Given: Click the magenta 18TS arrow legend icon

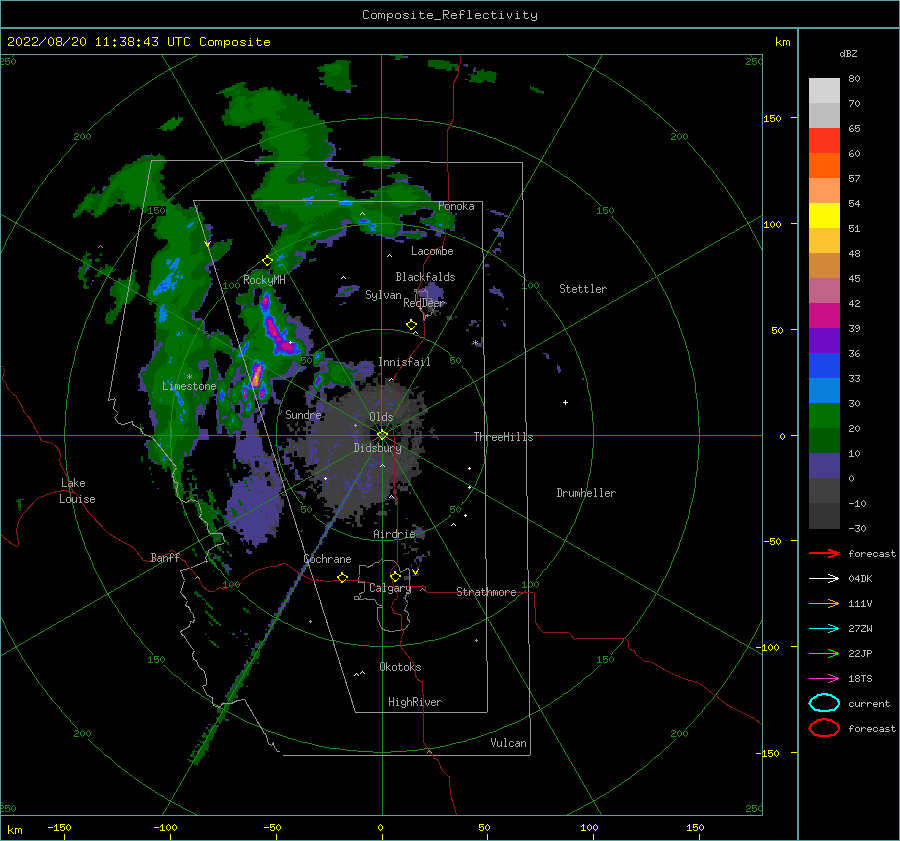Looking at the screenshot, I should (824, 679).
